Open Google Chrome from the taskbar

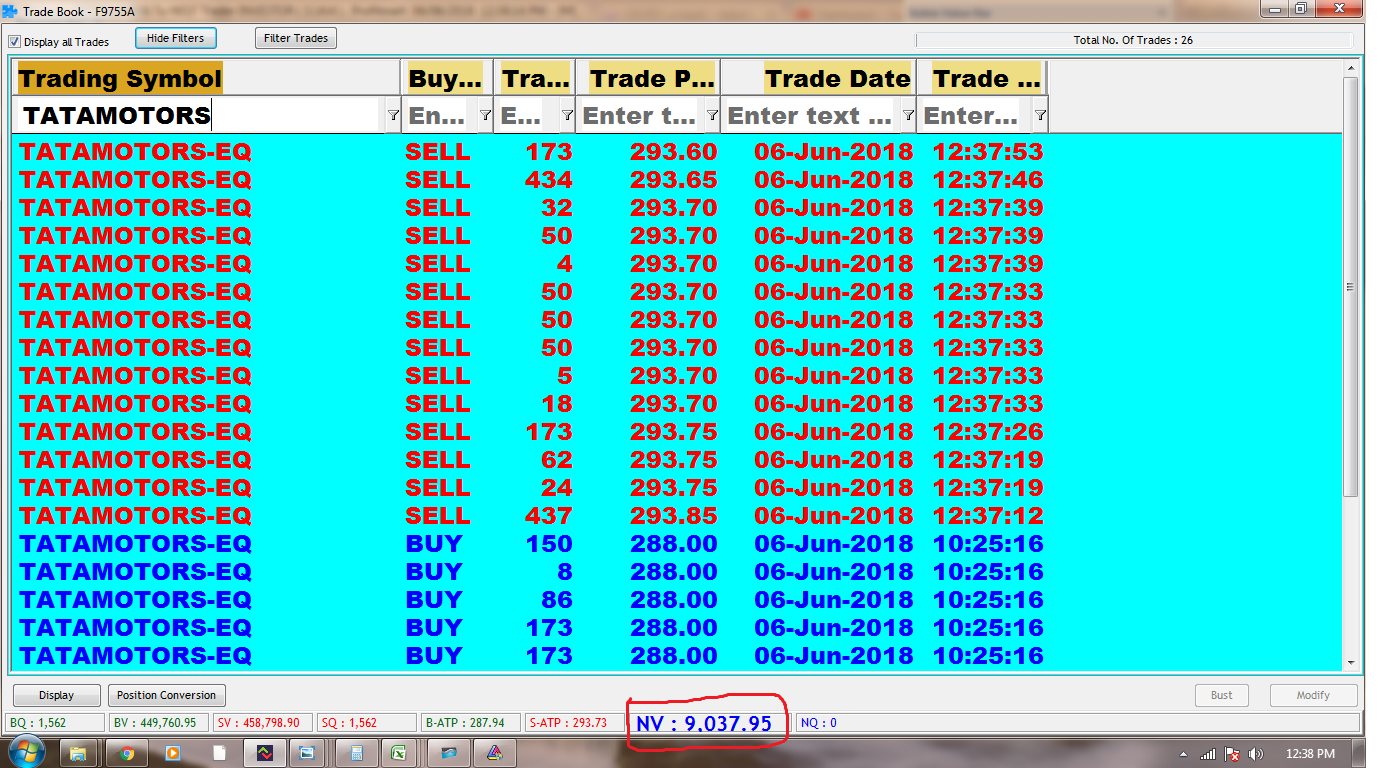point(126,753)
